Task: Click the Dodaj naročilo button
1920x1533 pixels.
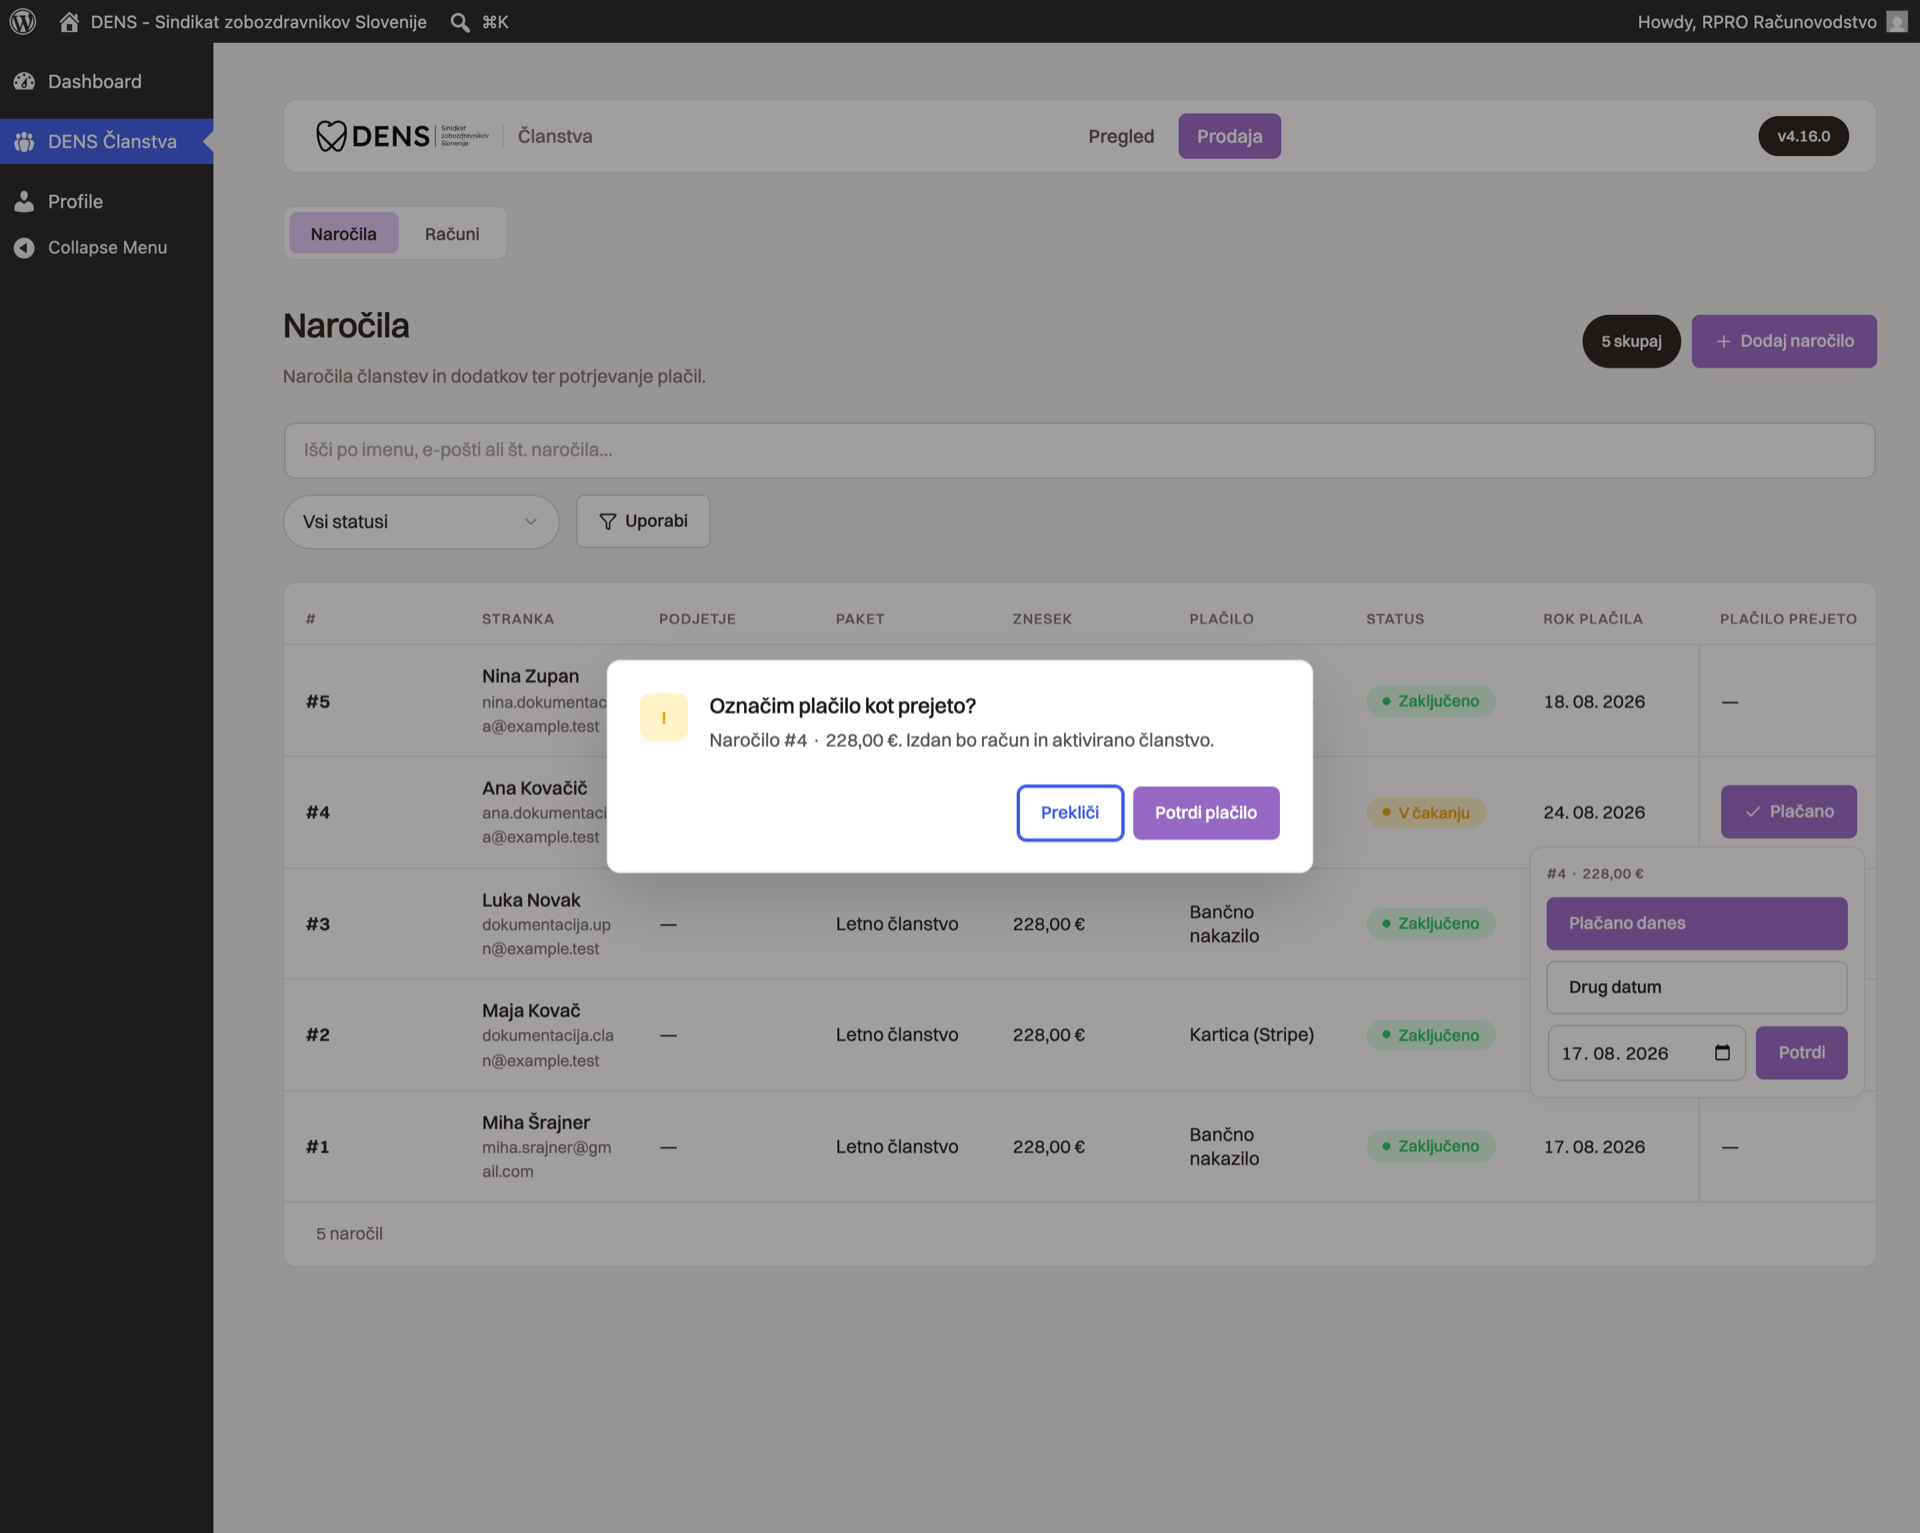Action: 1784,341
